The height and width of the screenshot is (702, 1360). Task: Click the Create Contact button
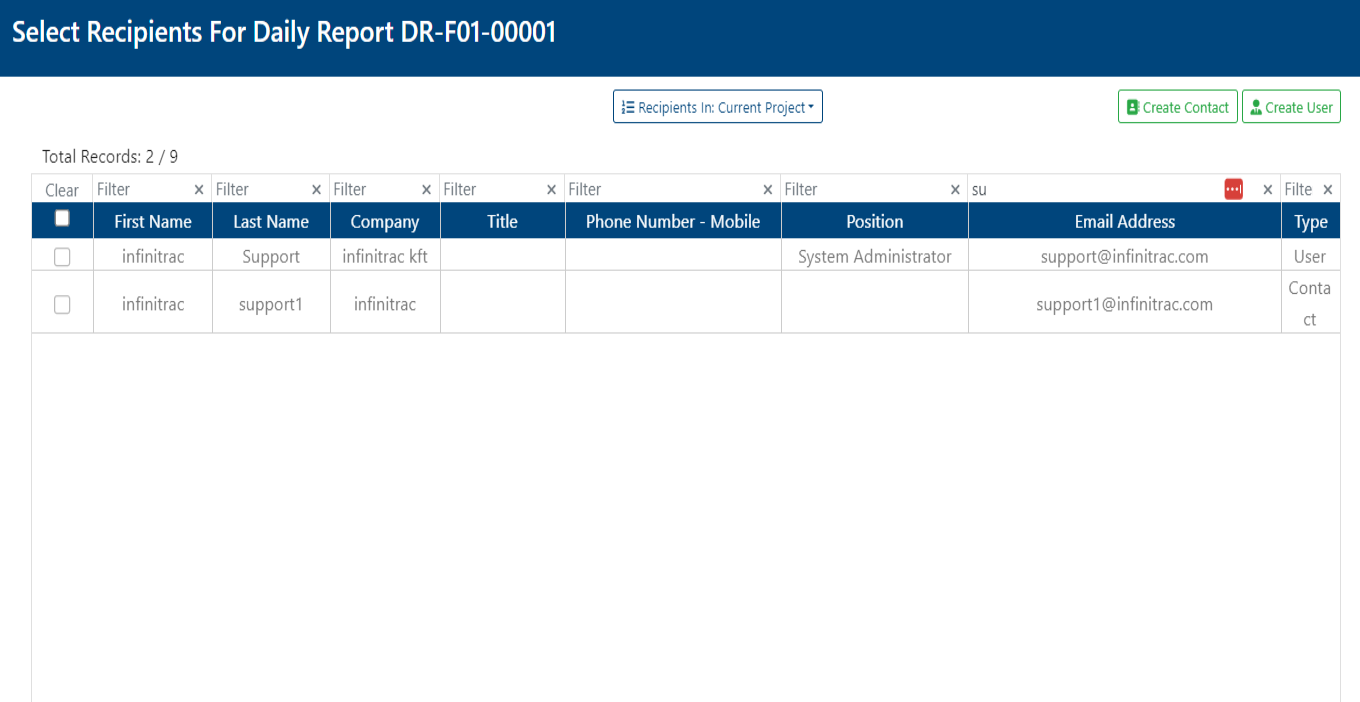[x=1178, y=107]
